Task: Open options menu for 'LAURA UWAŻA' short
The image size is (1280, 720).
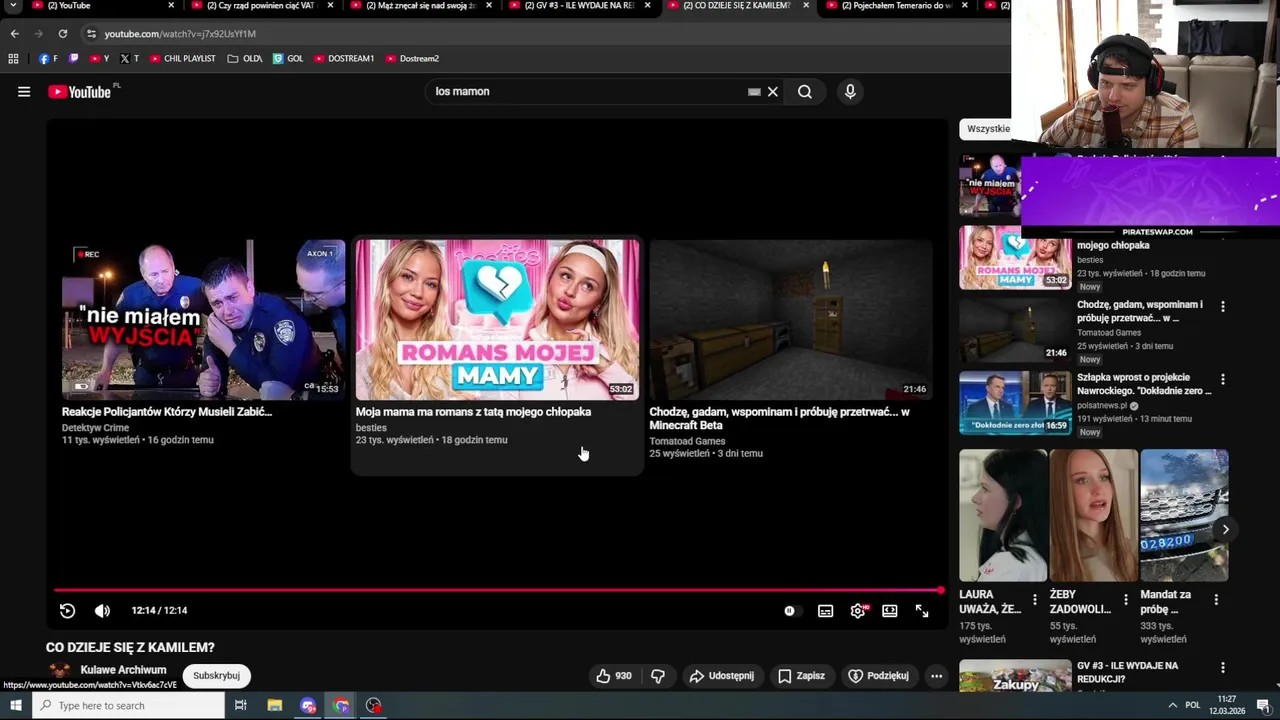Action: point(1035,600)
